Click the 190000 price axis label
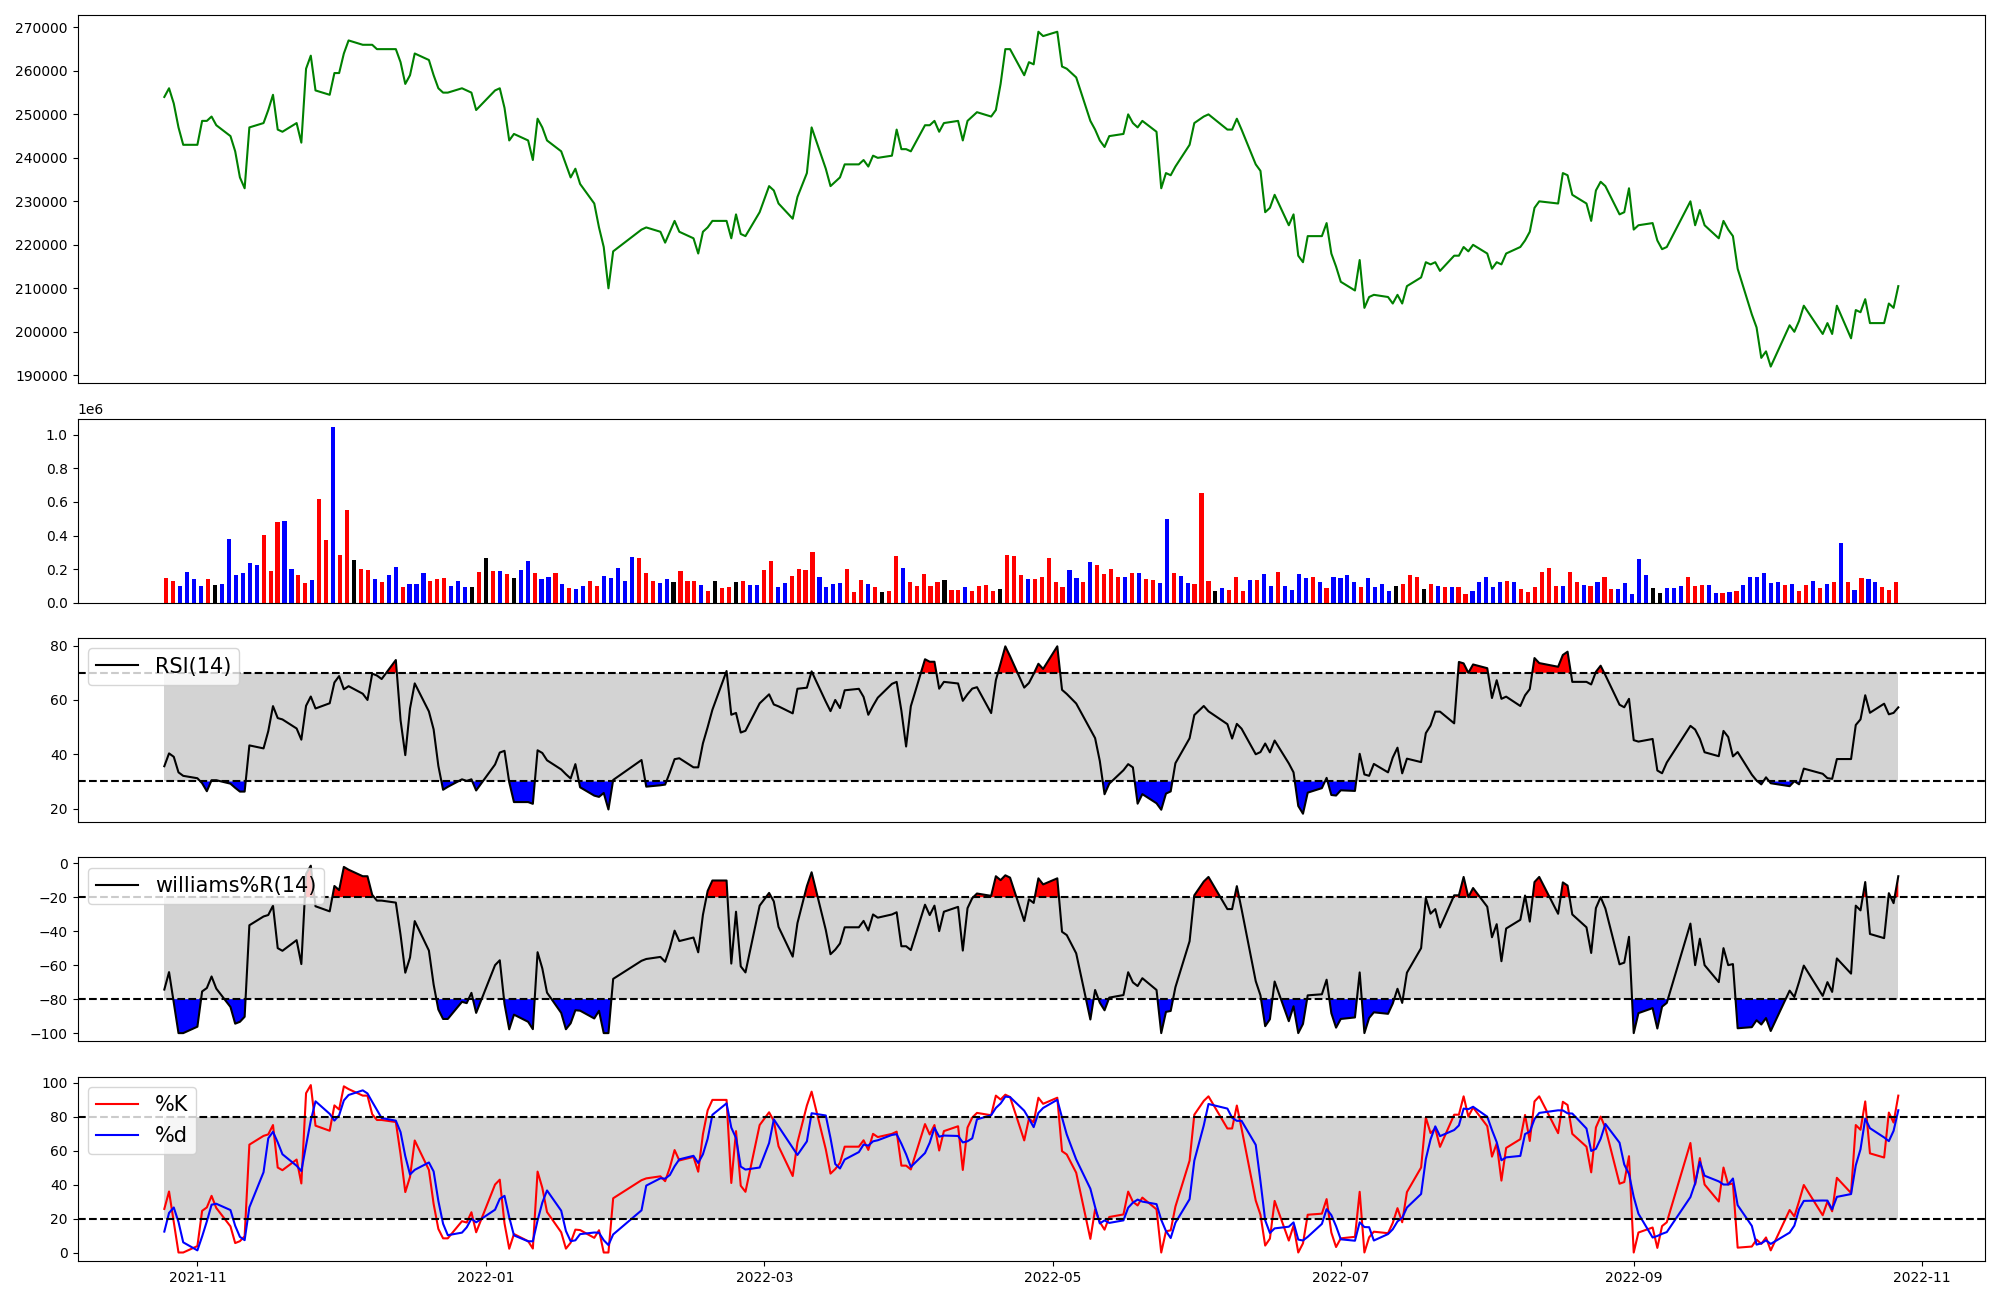The width and height of the screenshot is (2000, 1300). (x=41, y=376)
